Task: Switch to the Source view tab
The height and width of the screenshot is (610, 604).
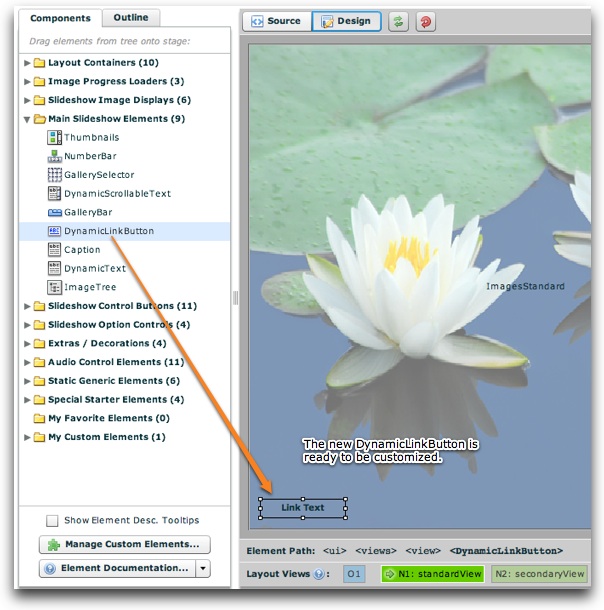Action: [x=276, y=21]
